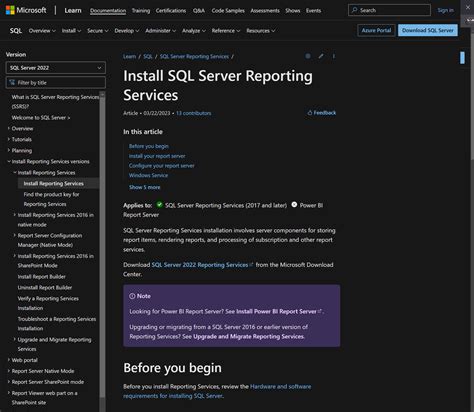Open the more actions vertical dots
This screenshot has height=412, width=474.
333,56
